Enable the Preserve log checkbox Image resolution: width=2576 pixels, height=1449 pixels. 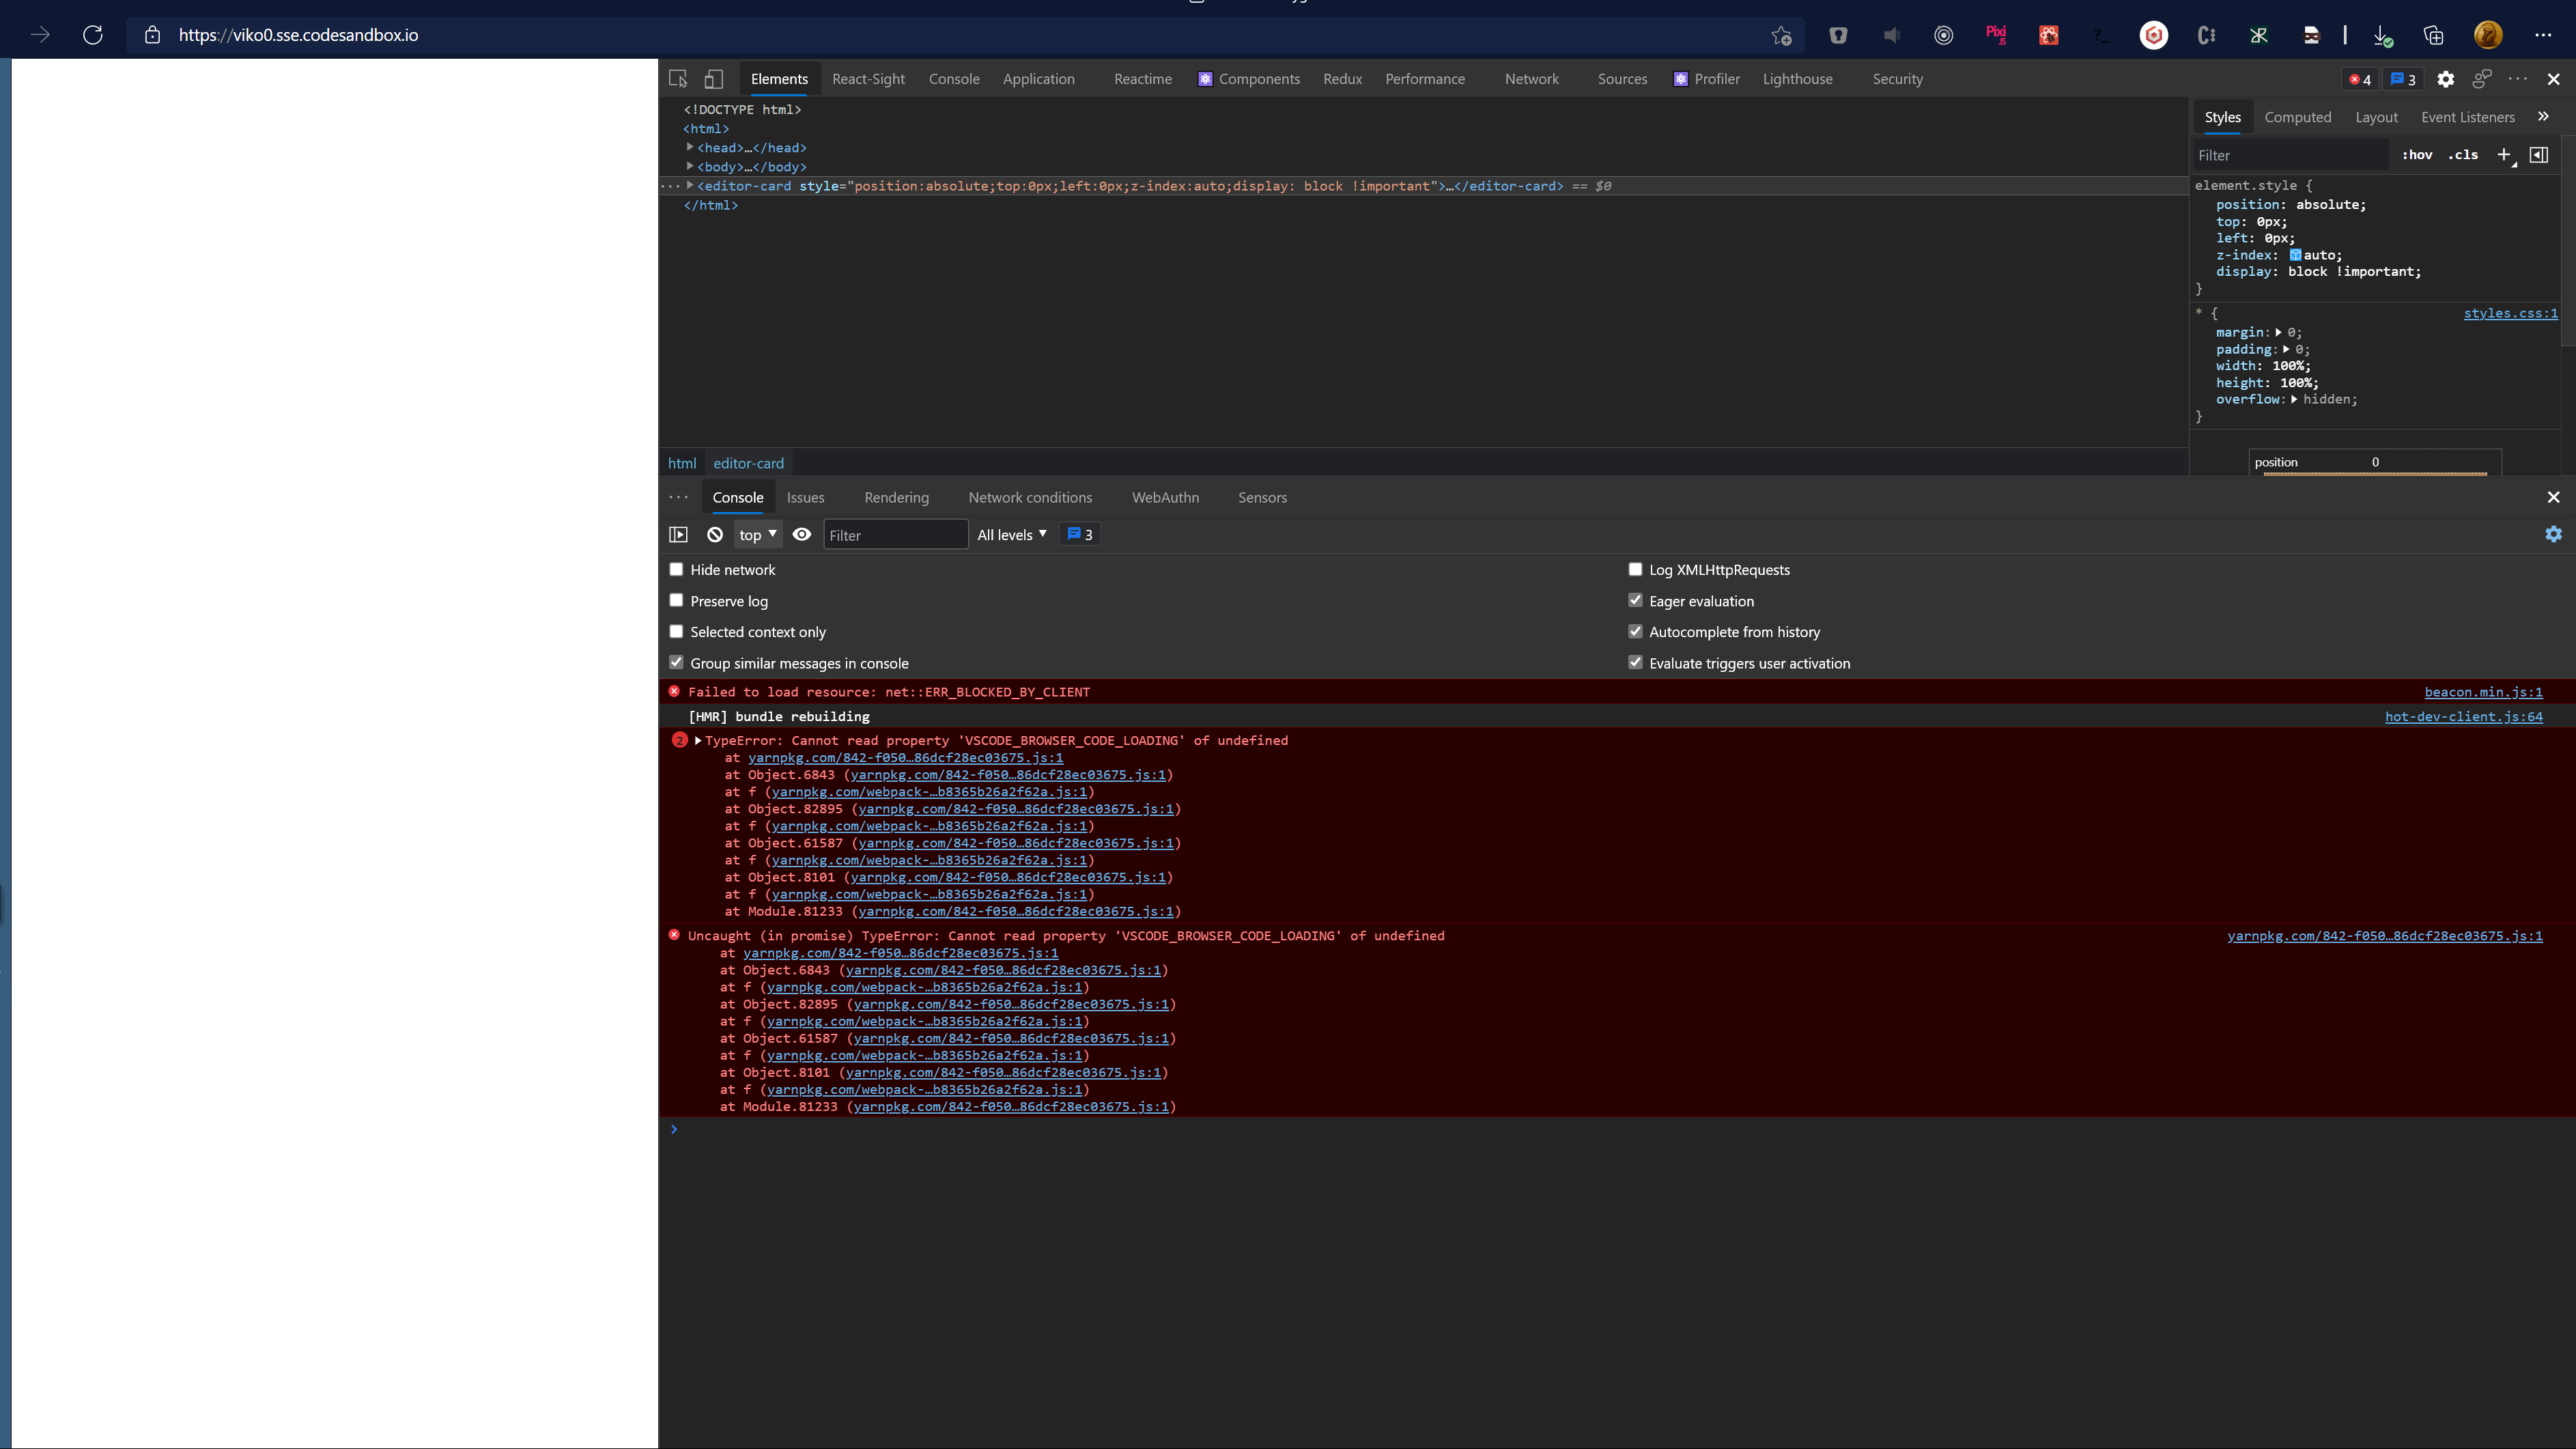[x=676, y=600]
